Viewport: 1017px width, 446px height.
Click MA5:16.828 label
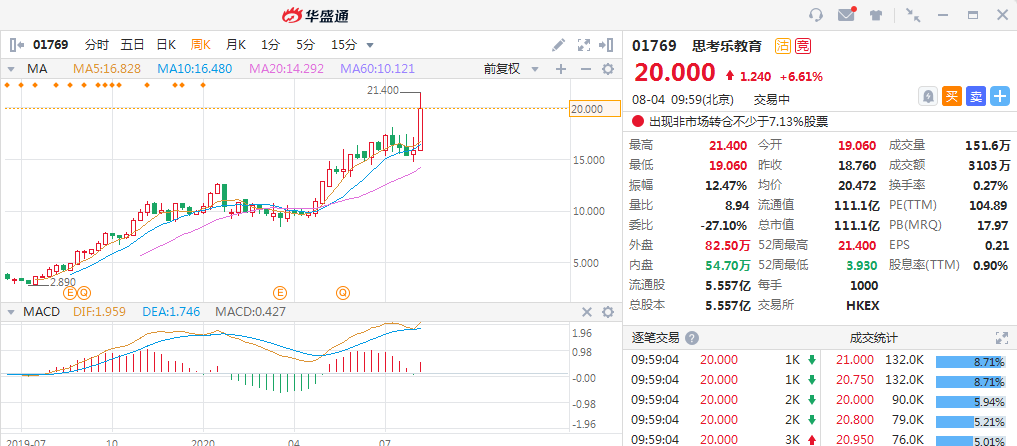click(107, 69)
